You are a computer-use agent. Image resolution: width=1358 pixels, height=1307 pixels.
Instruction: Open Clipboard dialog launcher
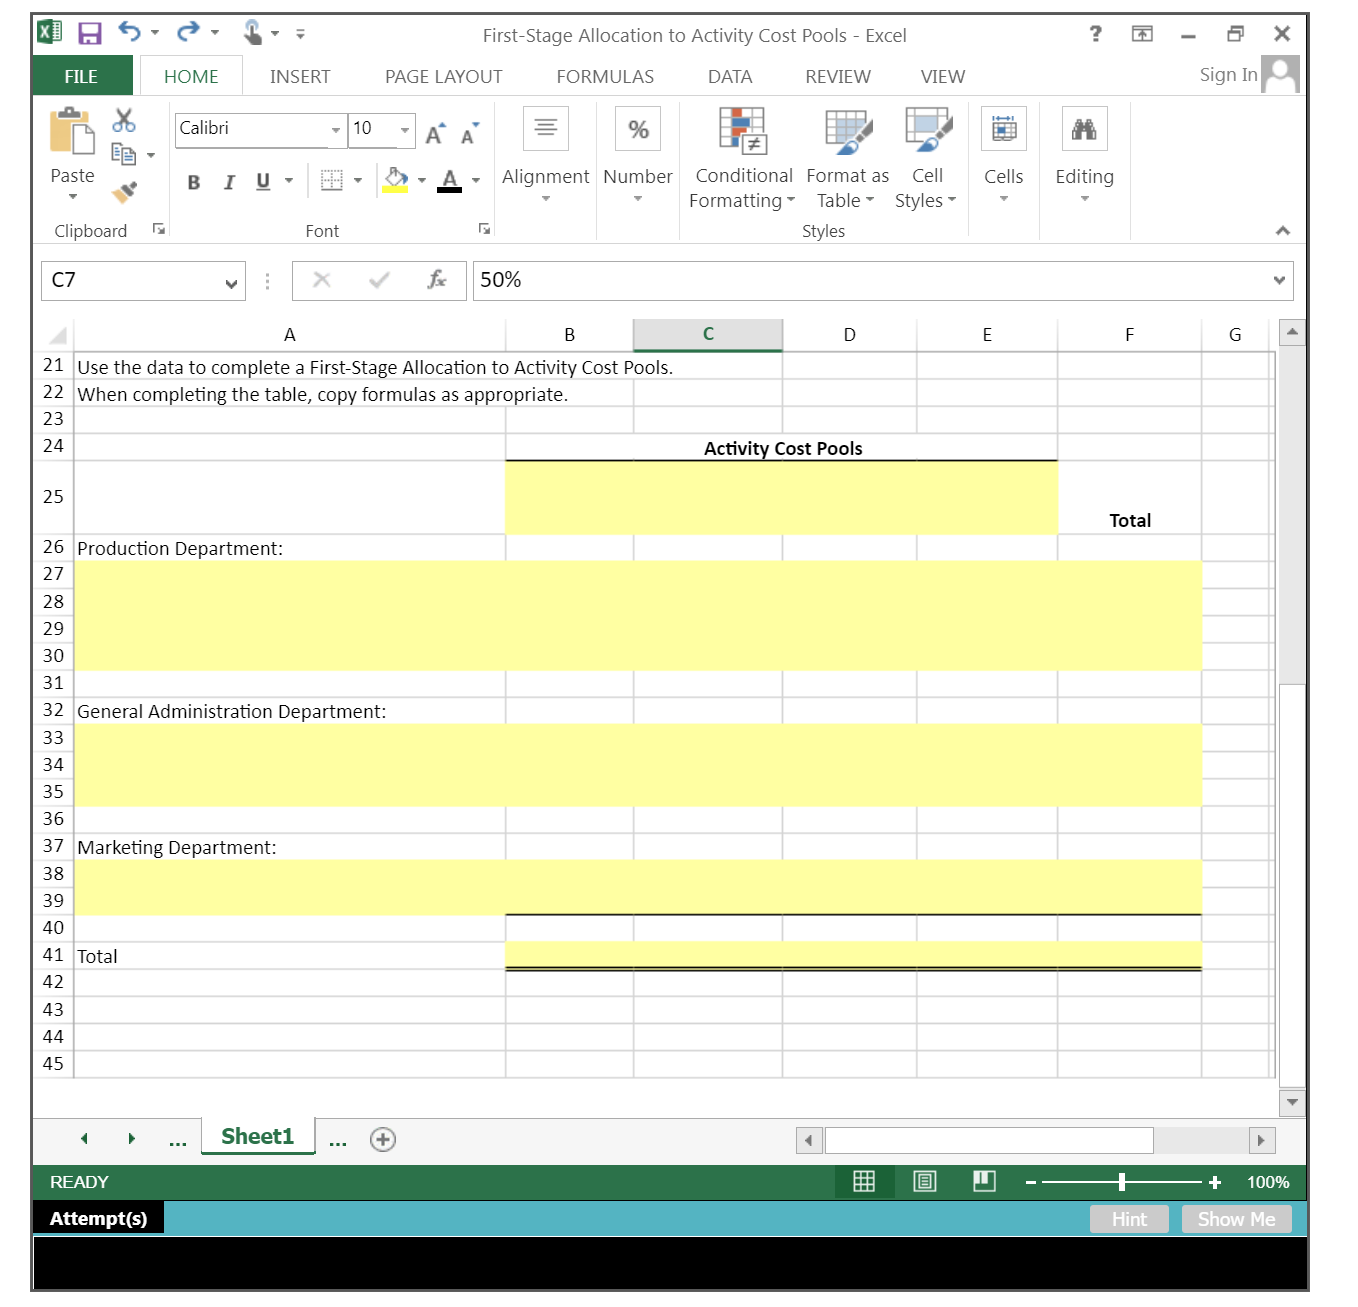click(x=158, y=229)
